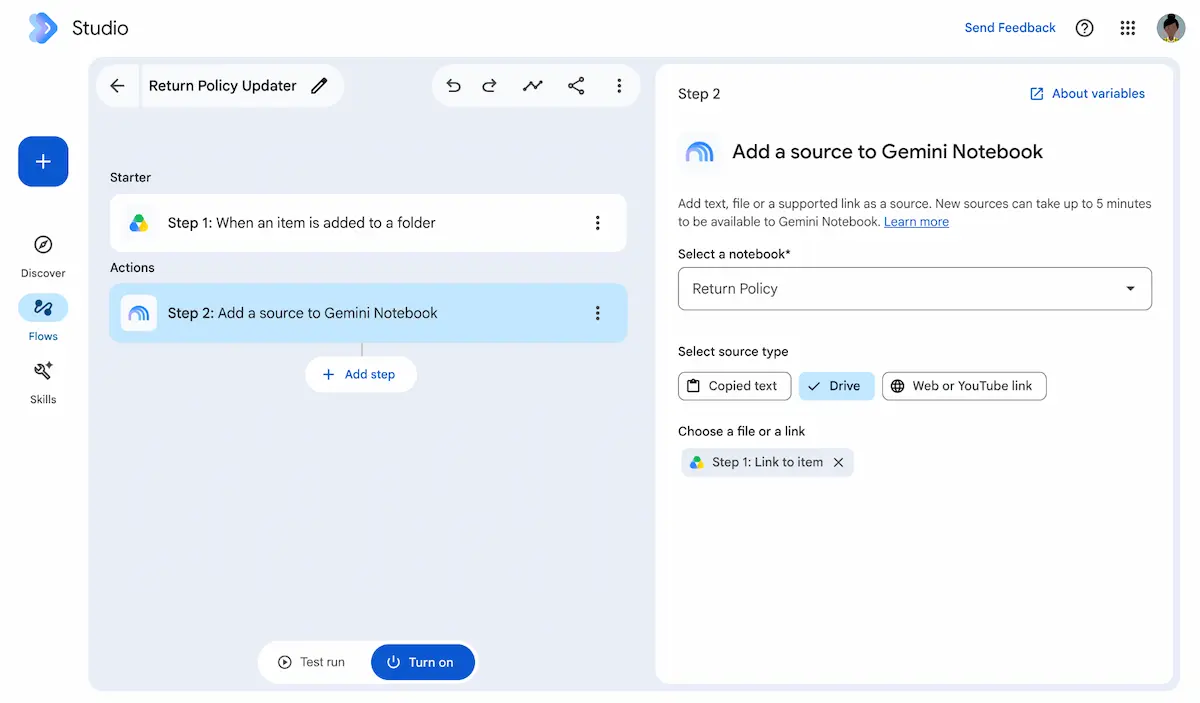Viewport: 1200px width, 703px height.
Task: Edit flow name with pencil icon
Action: [319, 86]
